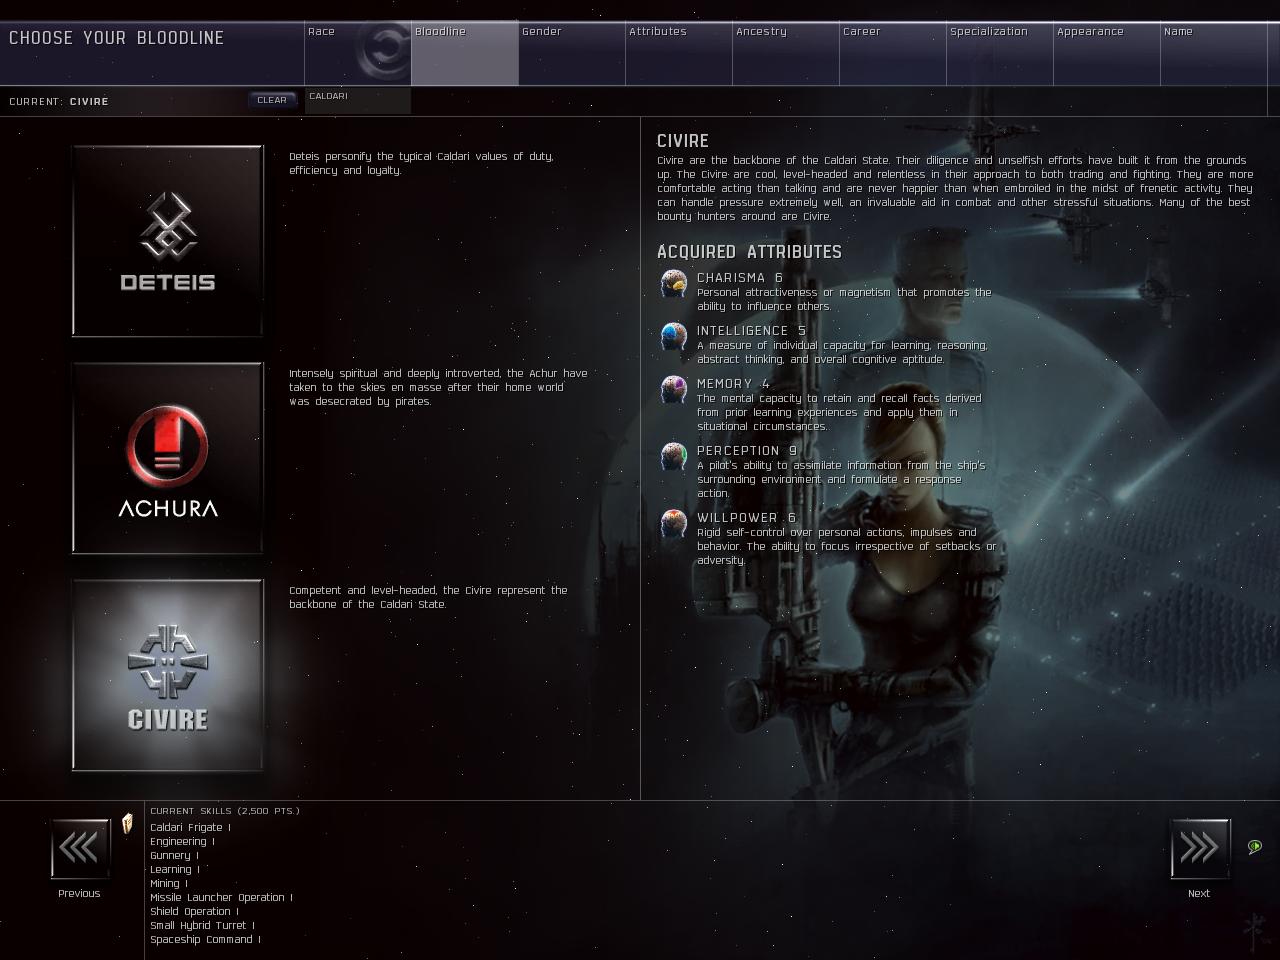The height and width of the screenshot is (960, 1280).
Task: Click the Perception 9 attribute label
Action: click(747, 451)
